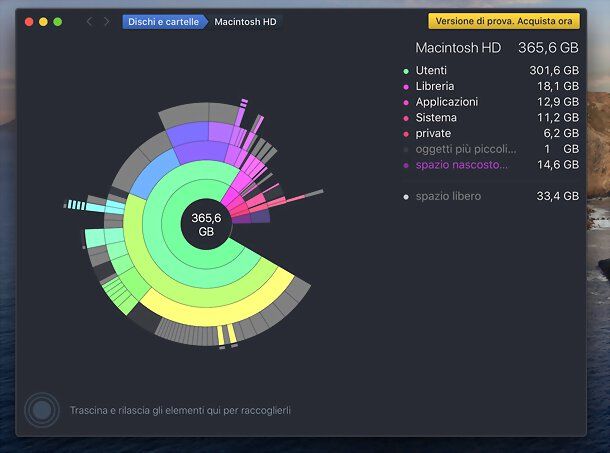Click the pink dot beside Sistema

[x=406, y=118]
